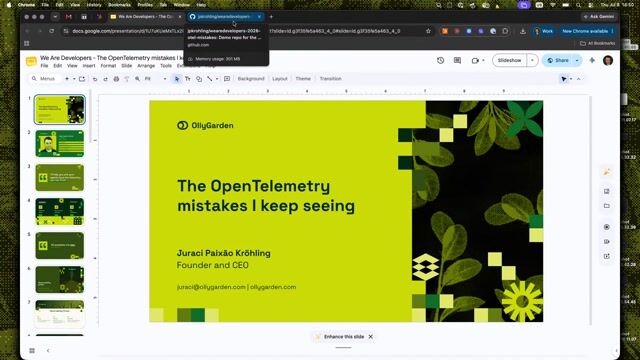Image resolution: width=640 pixels, height=360 pixels.
Task: Expand the Line tool dropdown arrow
Action: pyautogui.click(x=217, y=79)
